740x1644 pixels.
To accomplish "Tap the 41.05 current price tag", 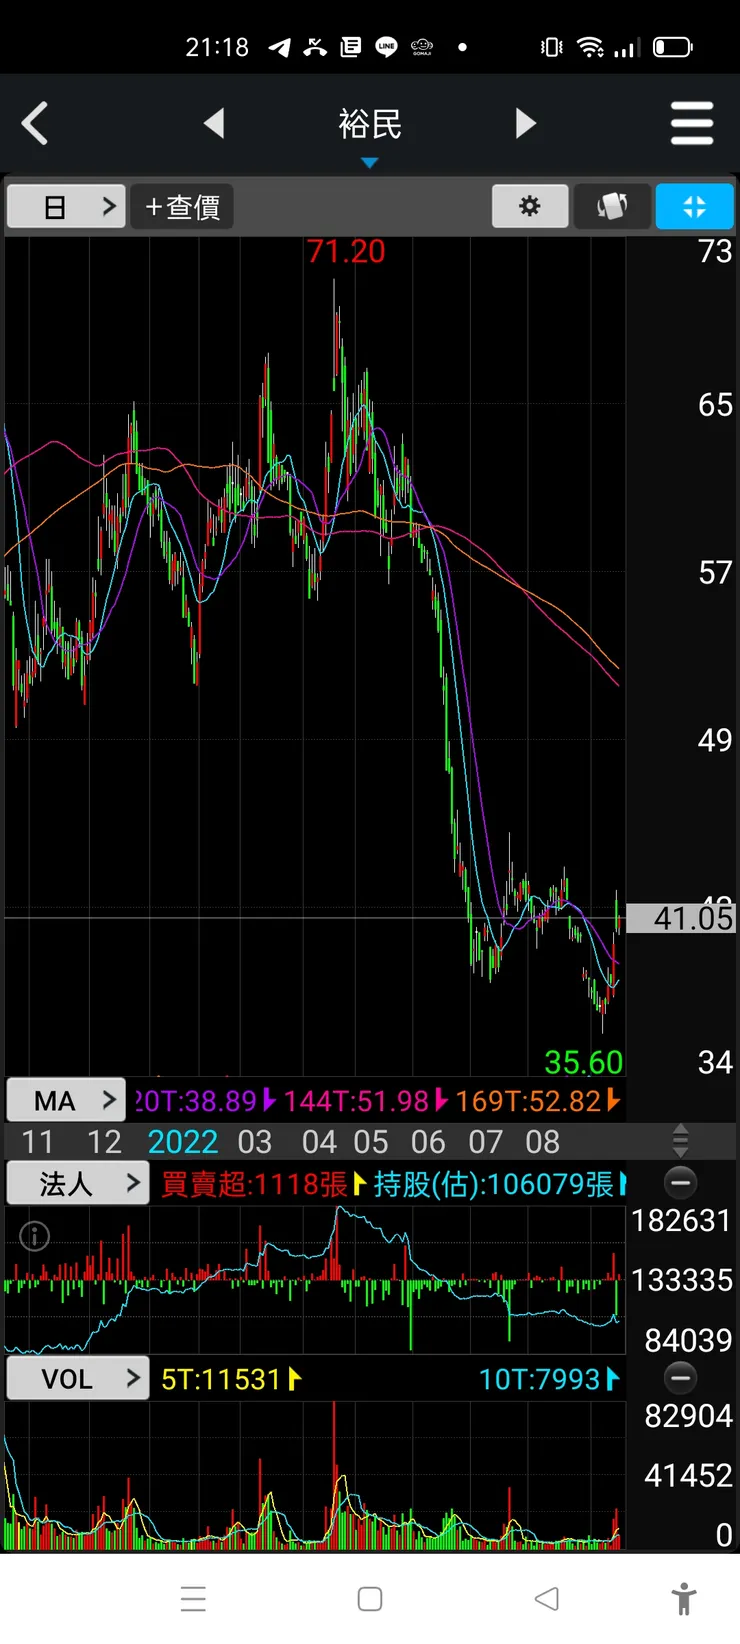I will [x=681, y=918].
